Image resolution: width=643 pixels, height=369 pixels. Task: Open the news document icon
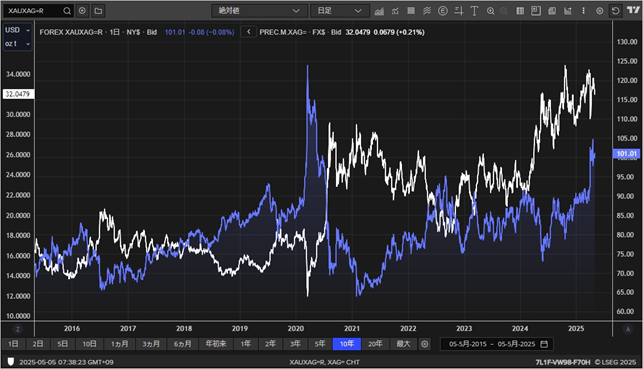click(x=552, y=11)
